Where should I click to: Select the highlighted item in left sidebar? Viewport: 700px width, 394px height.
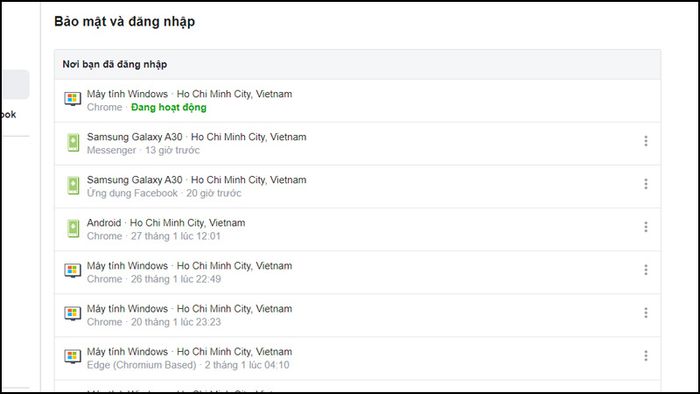[16, 84]
